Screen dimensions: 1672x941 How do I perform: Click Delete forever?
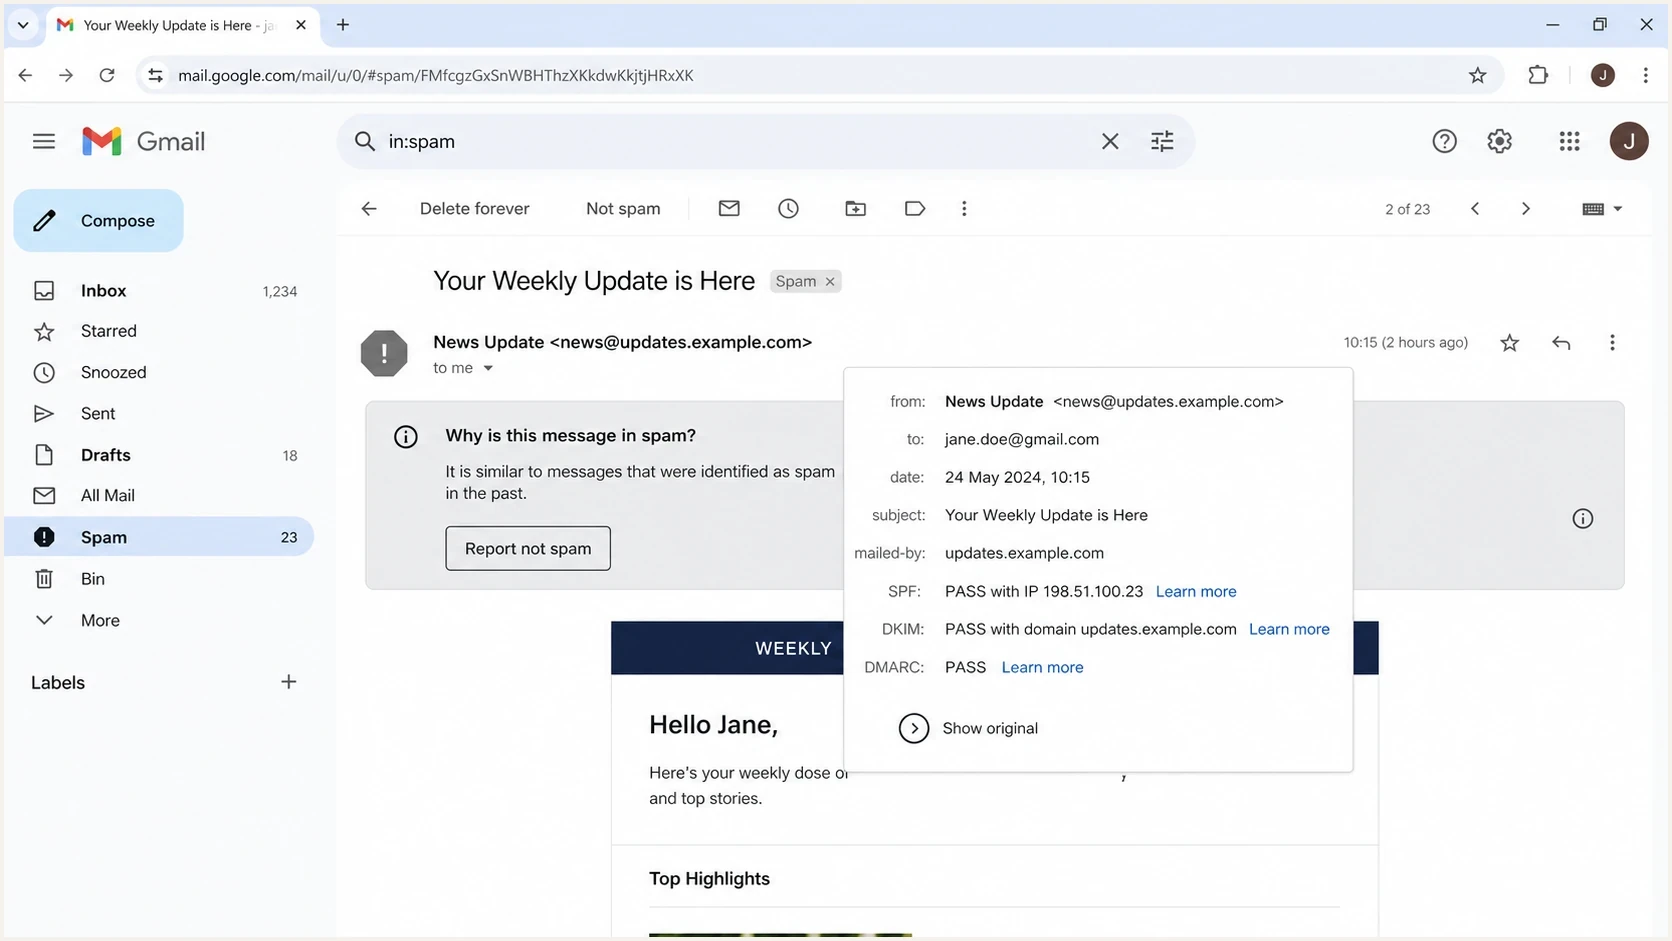pyautogui.click(x=474, y=208)
